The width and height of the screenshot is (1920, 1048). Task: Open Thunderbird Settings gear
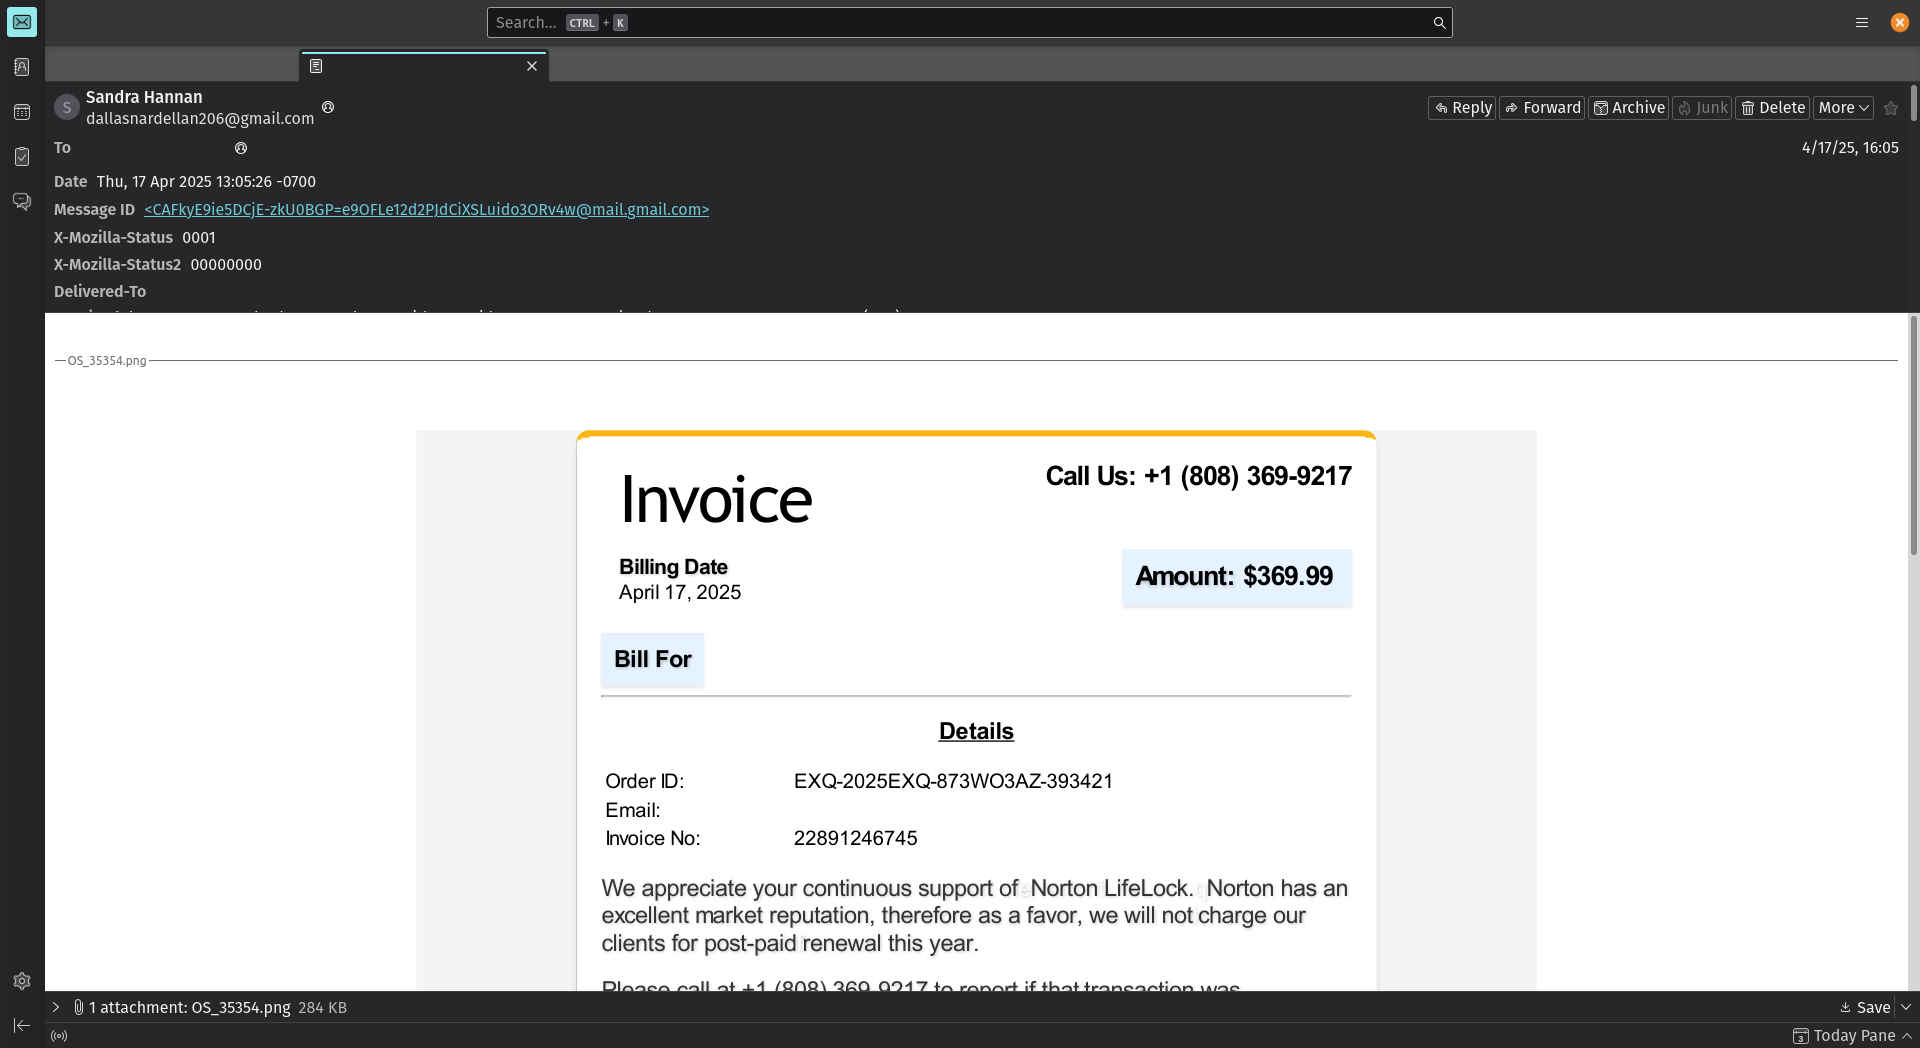[x=22, y=981]
